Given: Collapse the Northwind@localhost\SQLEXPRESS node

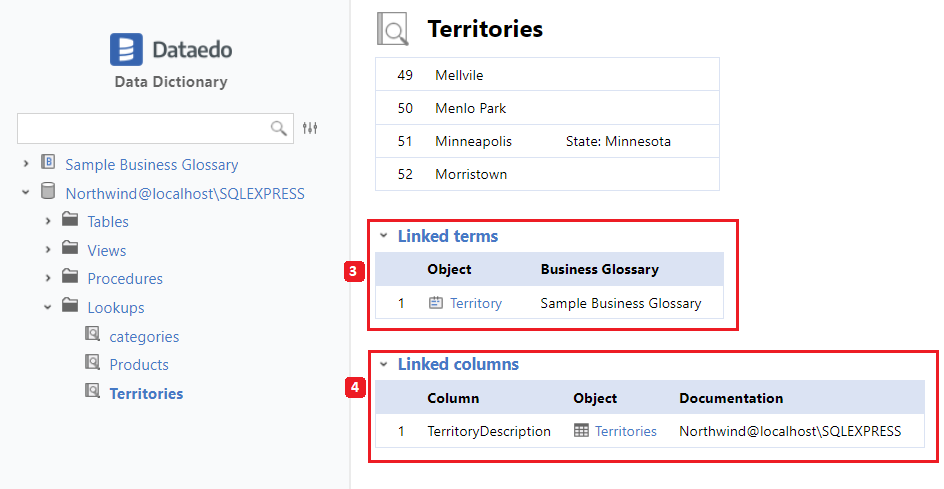Looking at the screenshot, I should (25, 193).
